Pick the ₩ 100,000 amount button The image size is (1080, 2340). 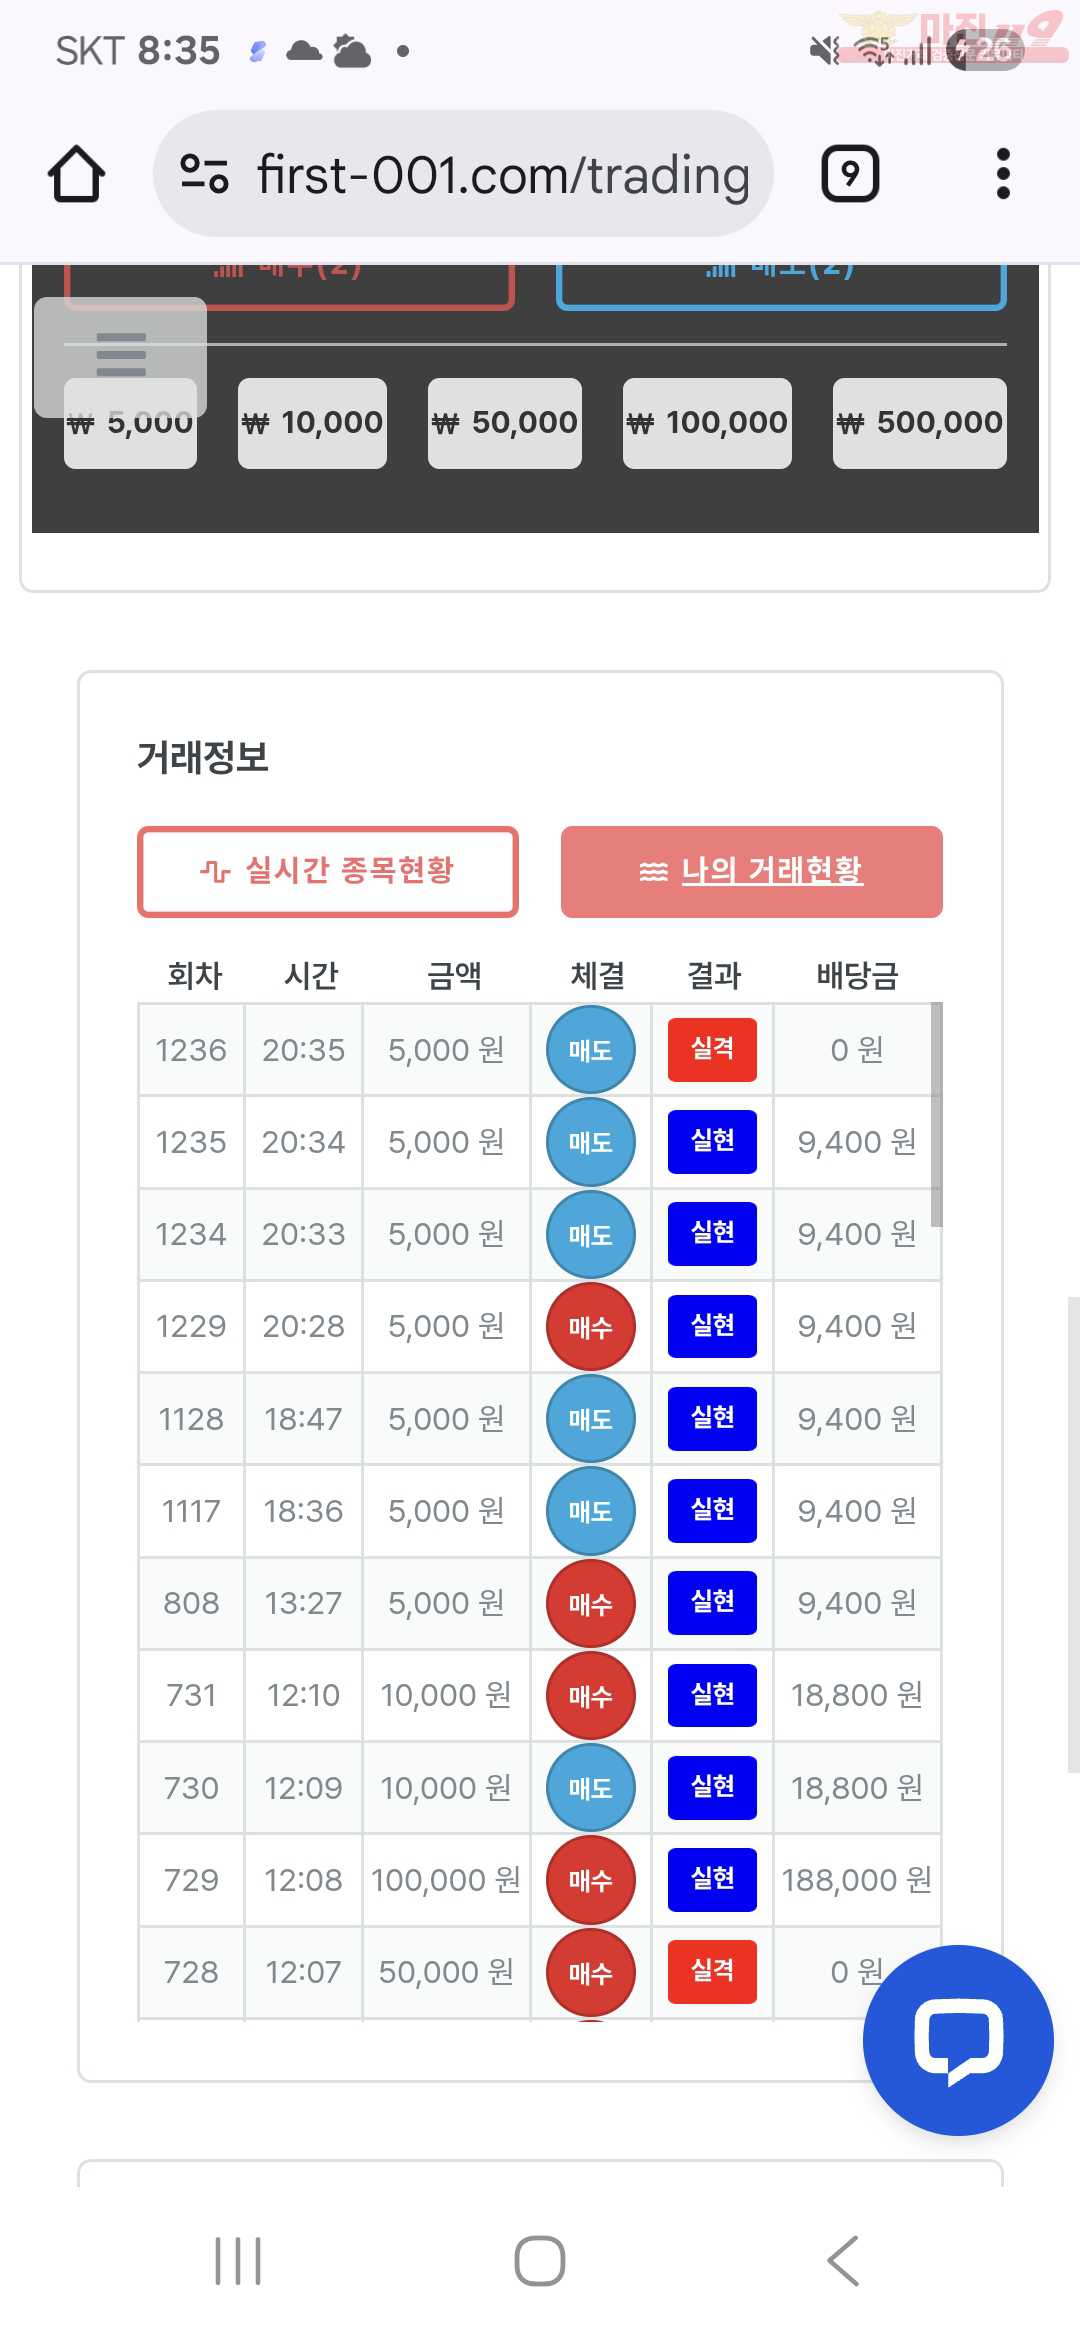(707, 423)
